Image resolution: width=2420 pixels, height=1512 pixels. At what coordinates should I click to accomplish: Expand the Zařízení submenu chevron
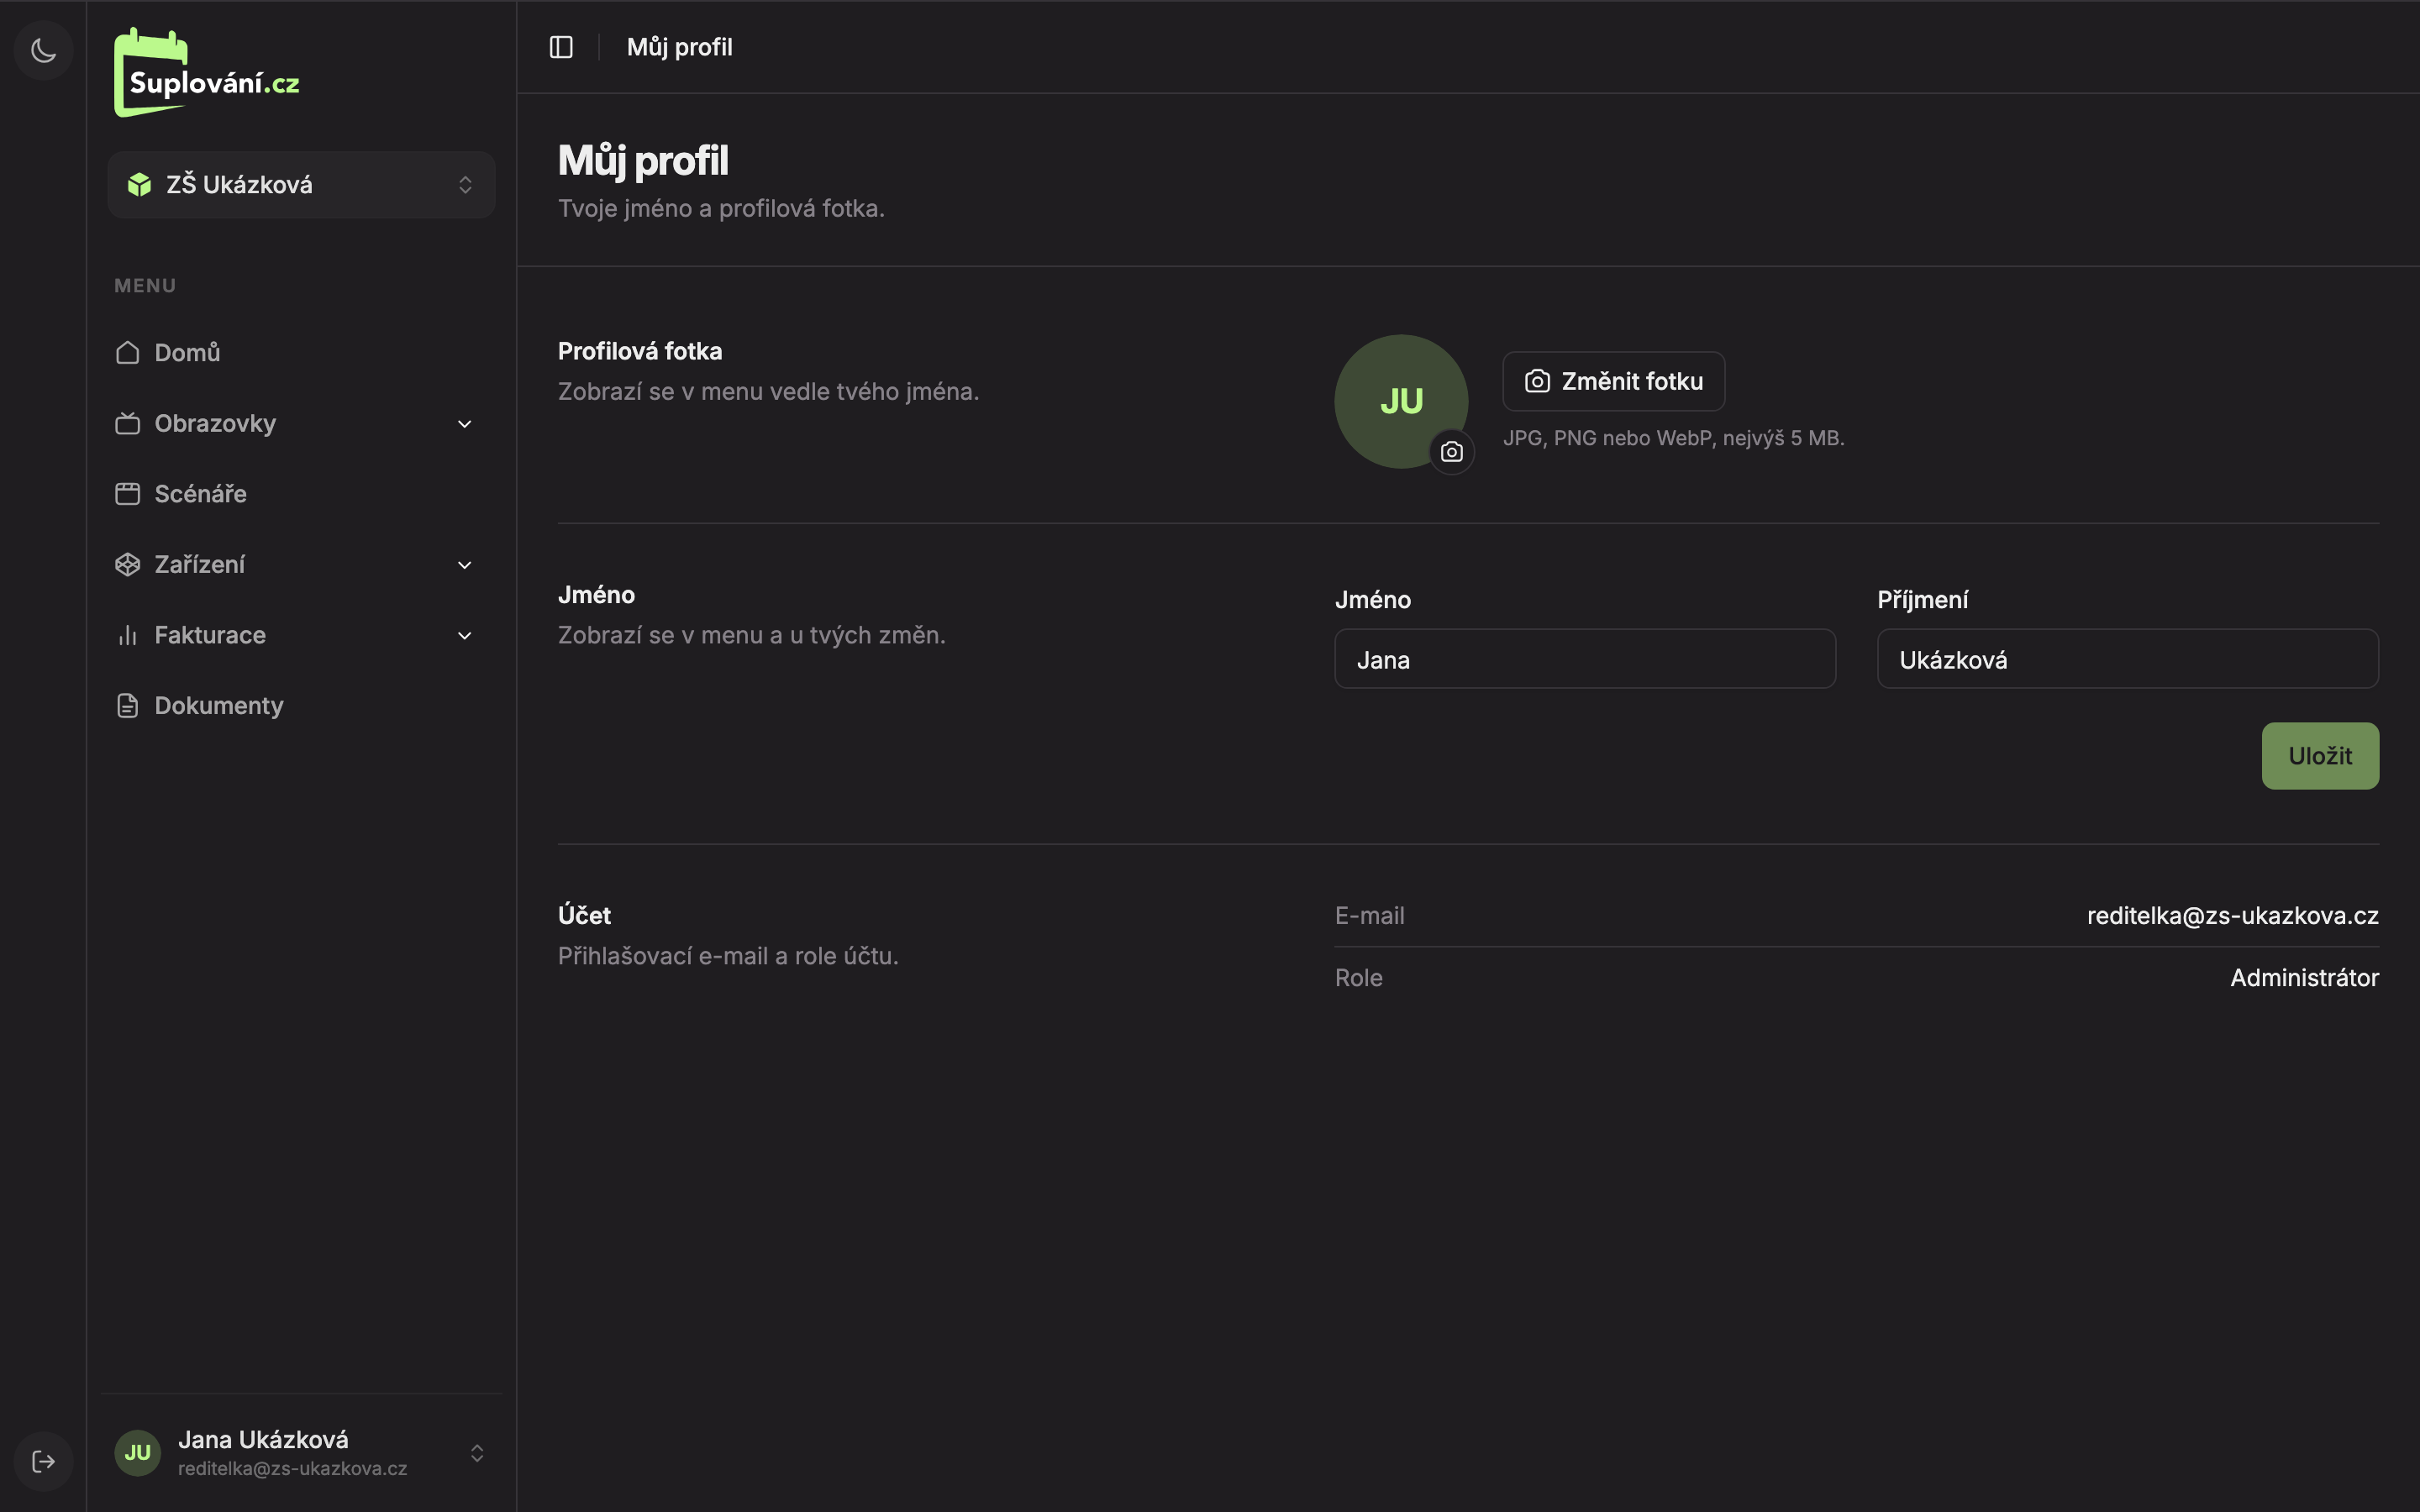click(464, 565)
